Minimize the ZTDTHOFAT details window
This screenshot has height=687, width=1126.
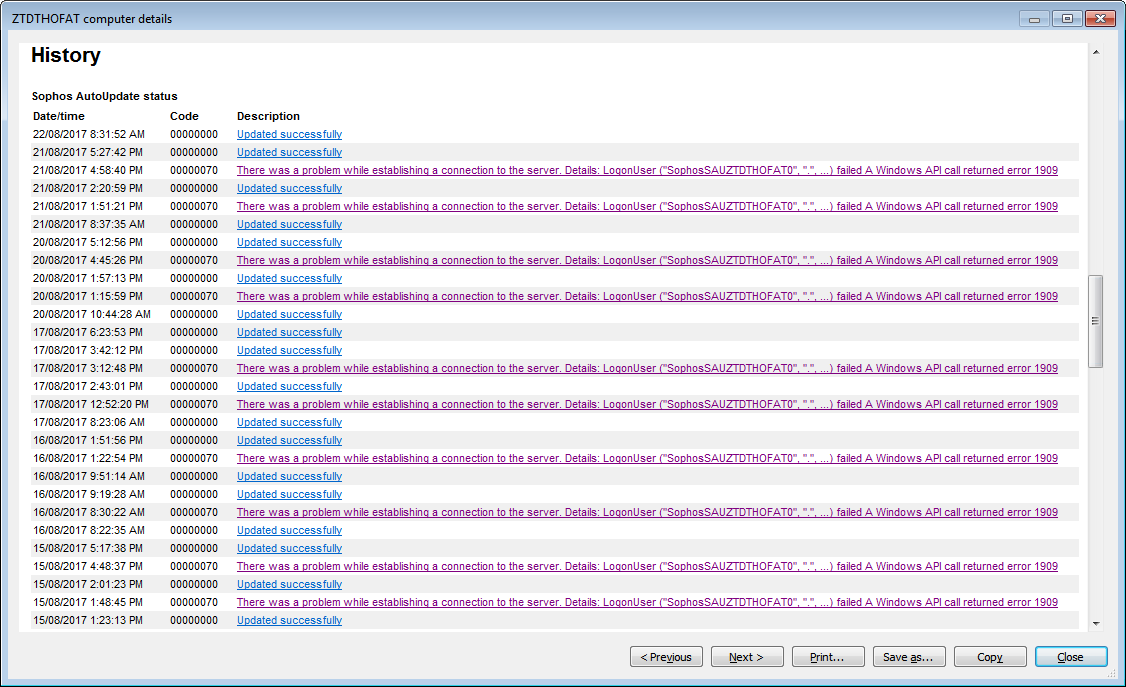[x=1034, y=19]
